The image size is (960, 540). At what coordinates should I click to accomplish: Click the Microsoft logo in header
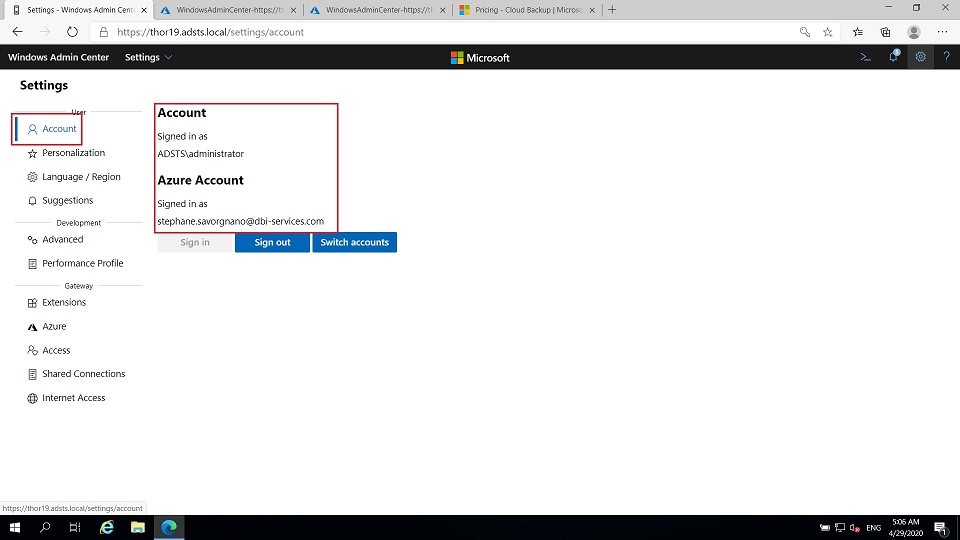480,58
